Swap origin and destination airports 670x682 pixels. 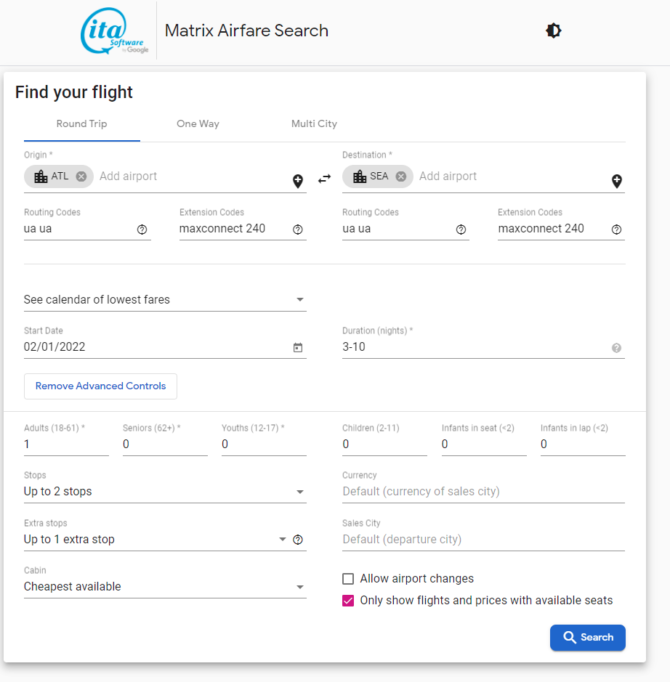[x=324, y=179]
